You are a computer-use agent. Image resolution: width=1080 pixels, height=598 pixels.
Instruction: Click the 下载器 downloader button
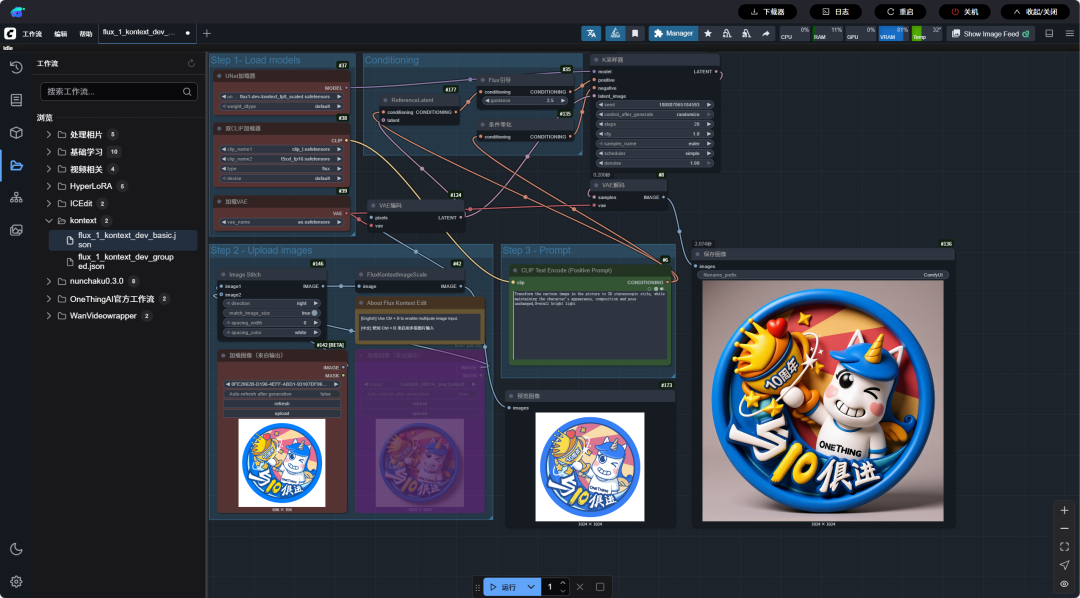click(767, 12)
